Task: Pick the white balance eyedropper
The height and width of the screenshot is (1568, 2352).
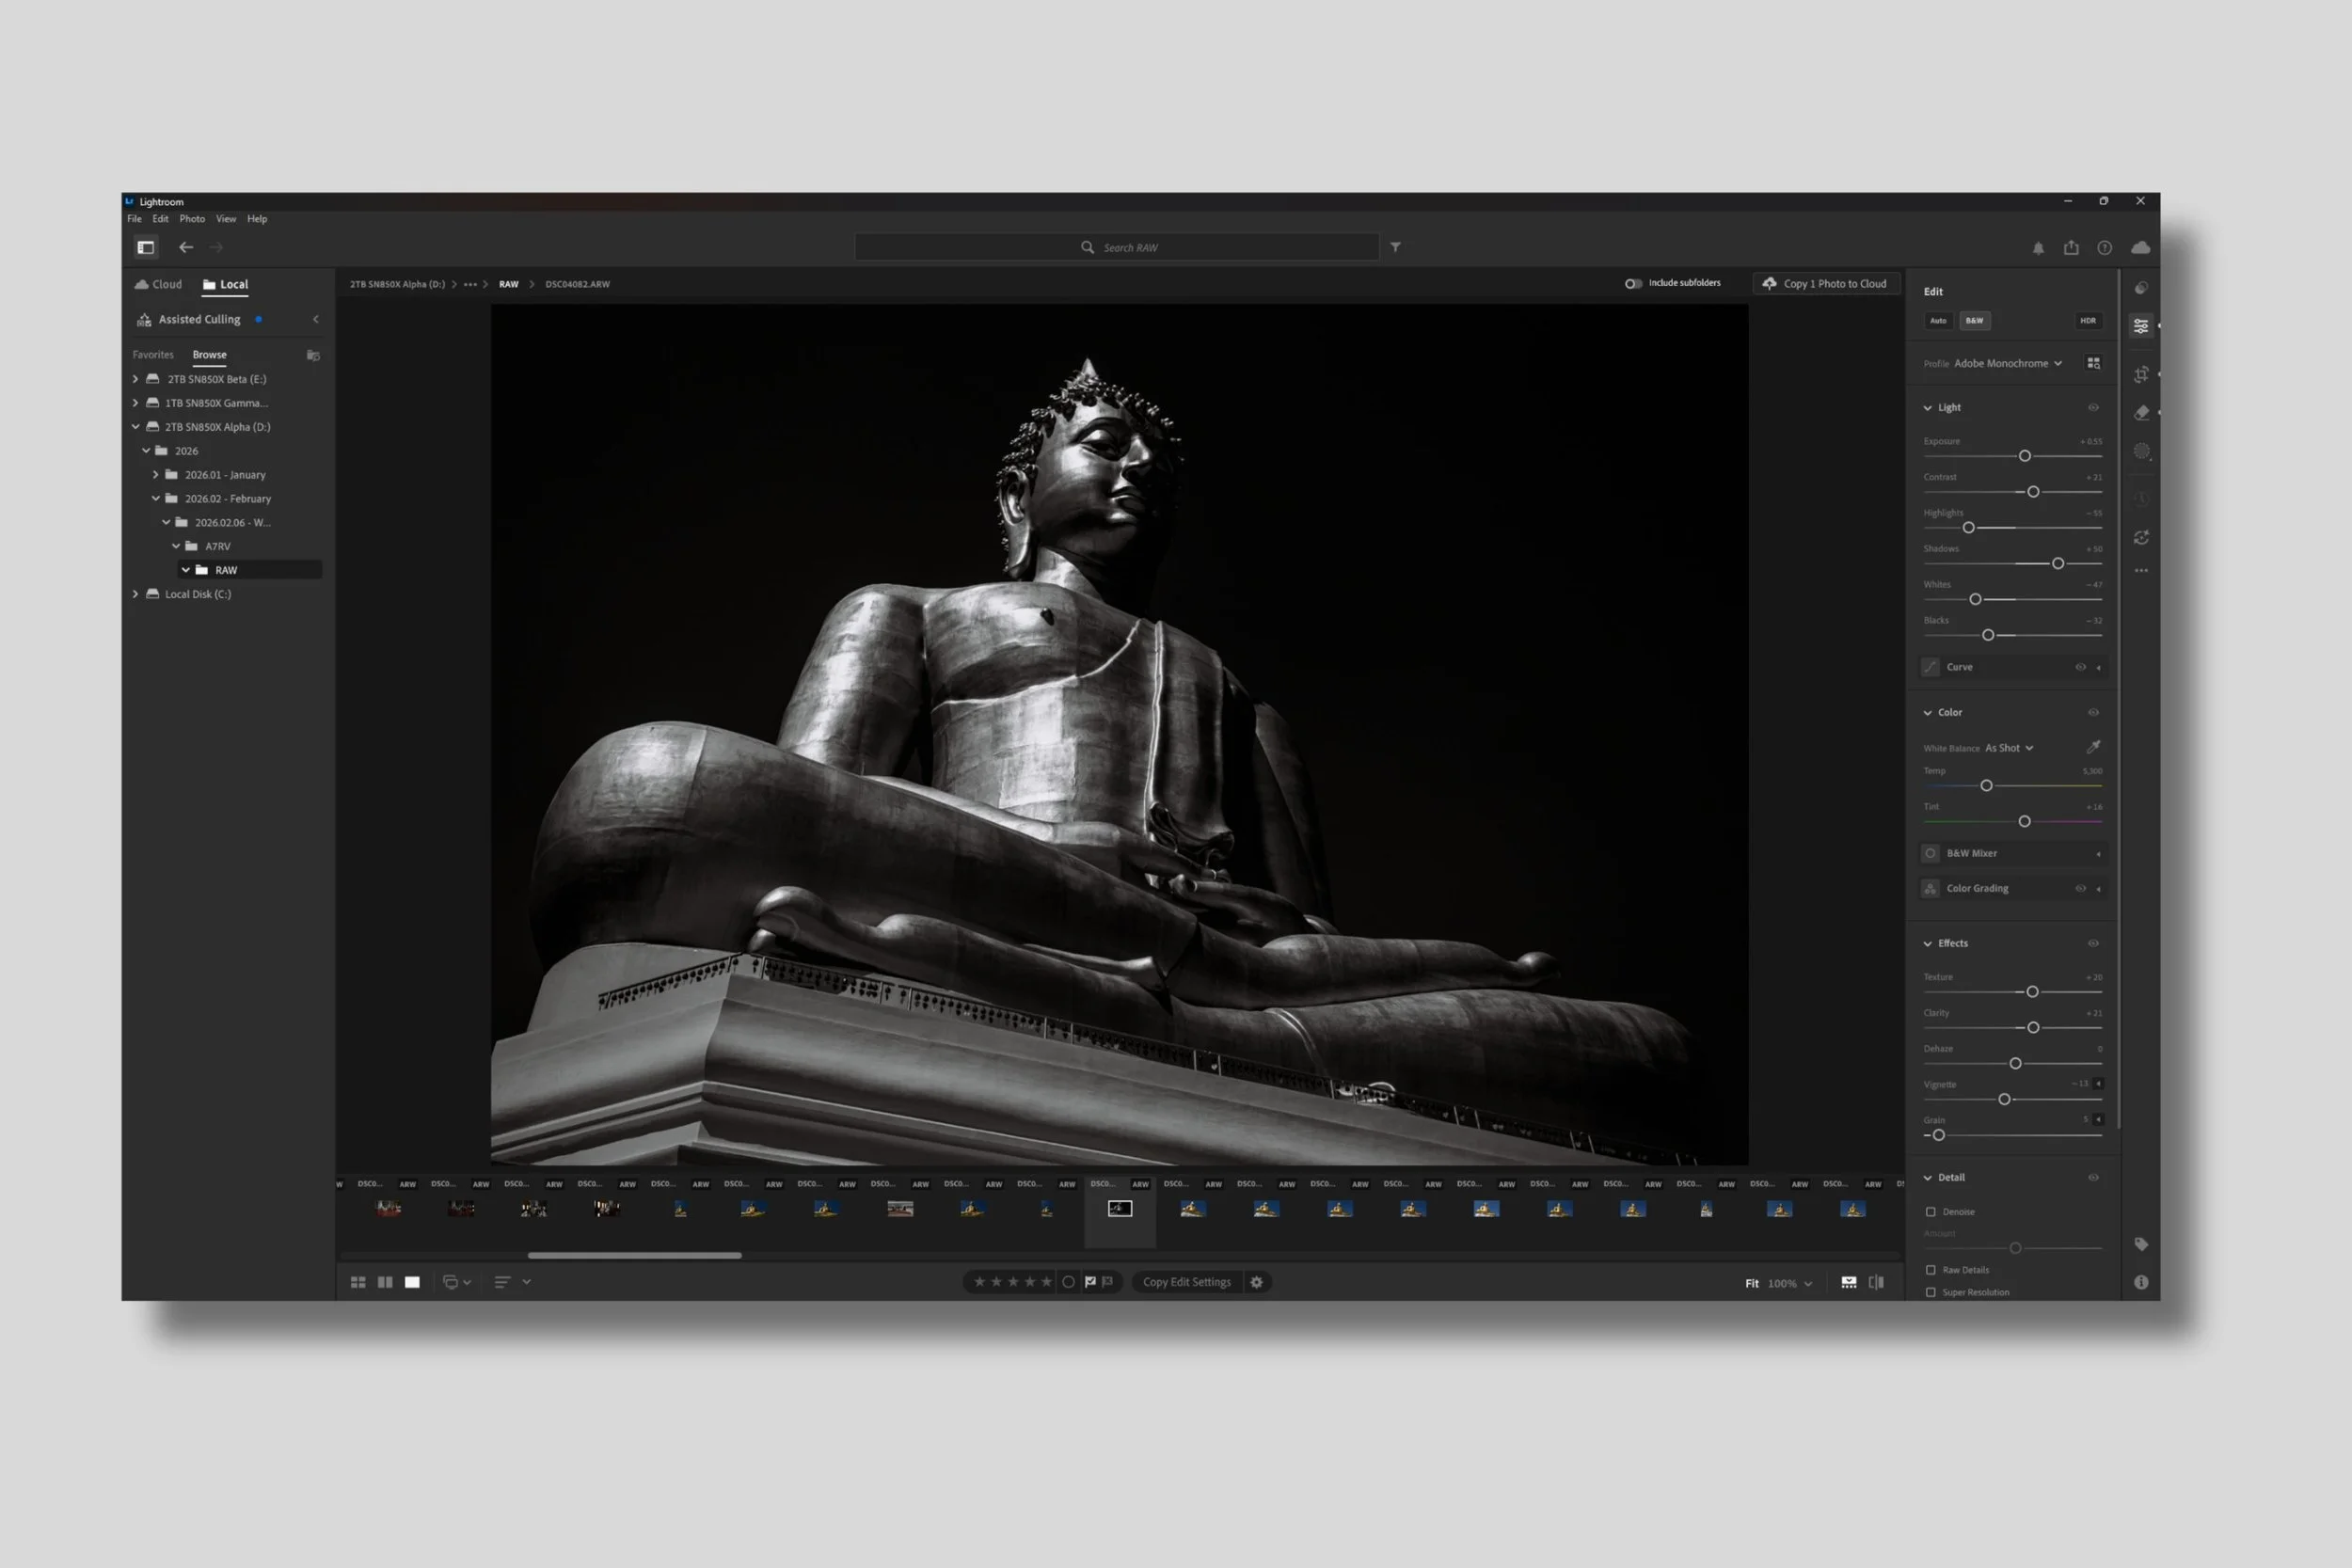Action: (x=2093, y=747)
